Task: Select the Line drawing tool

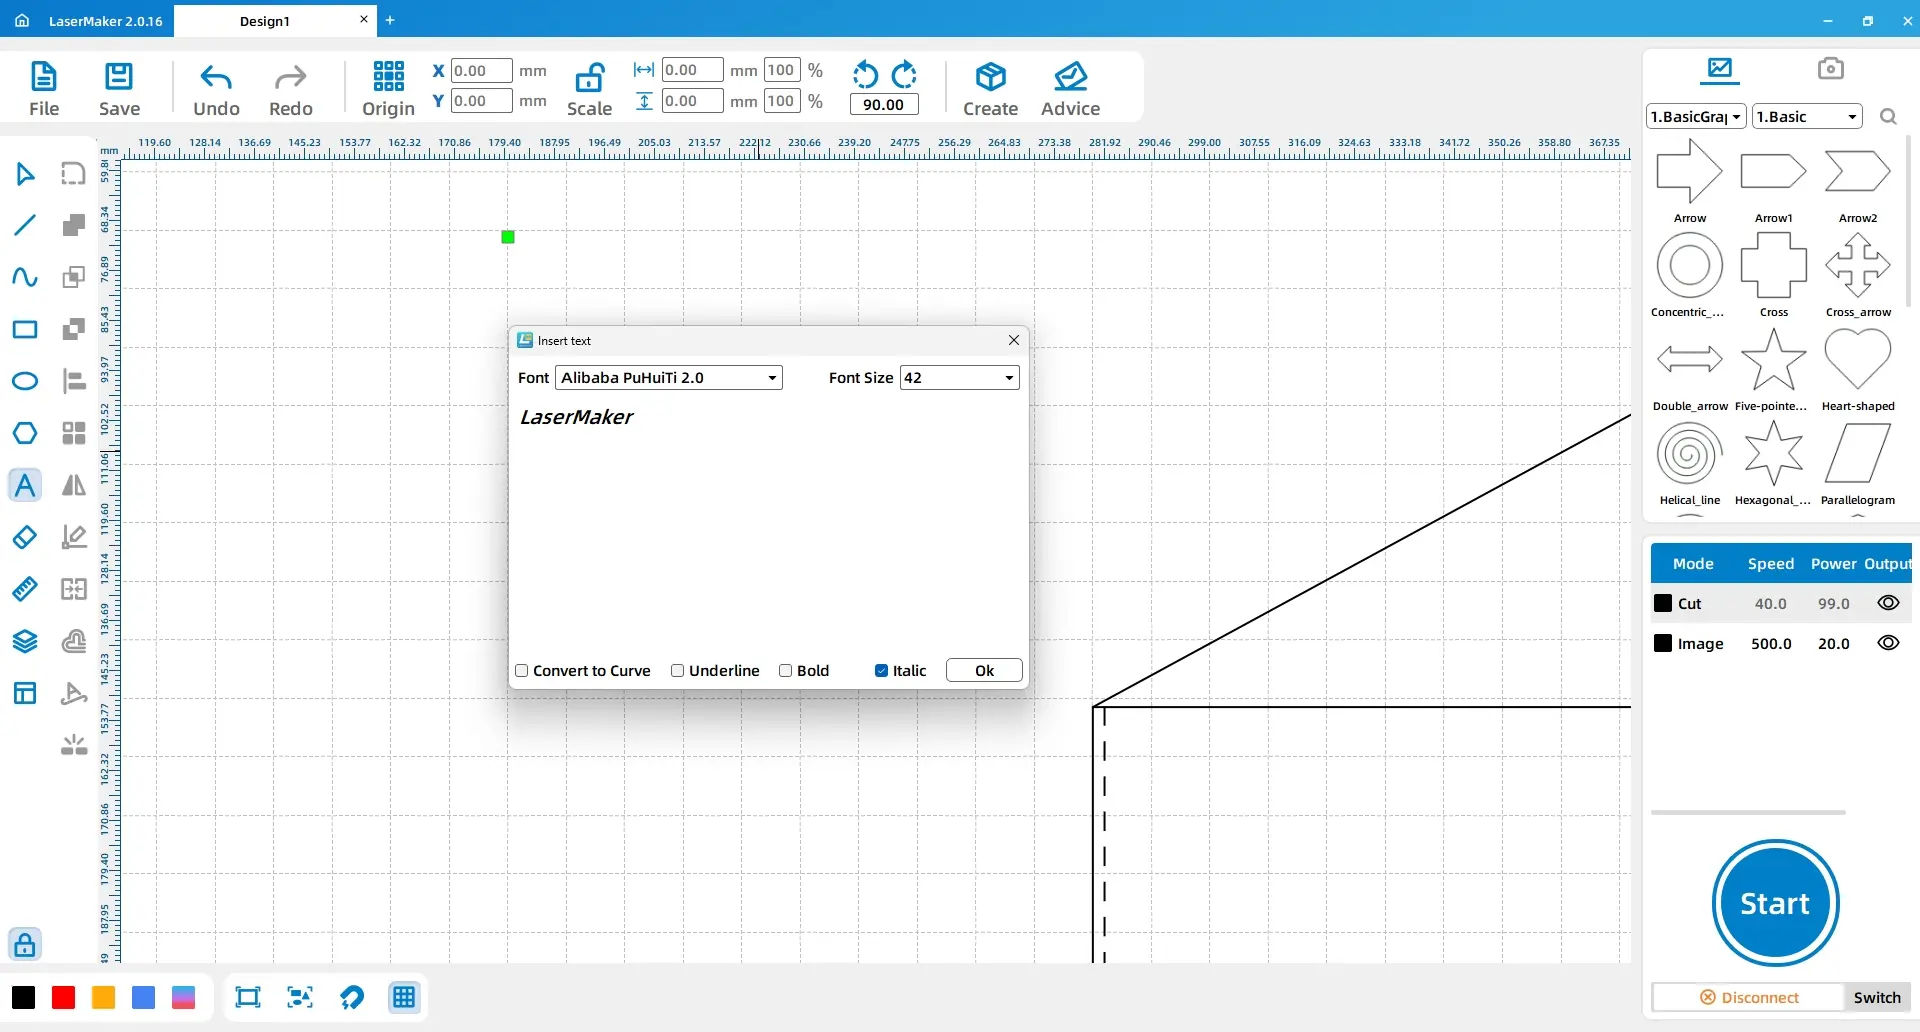Action: [25, 225]
